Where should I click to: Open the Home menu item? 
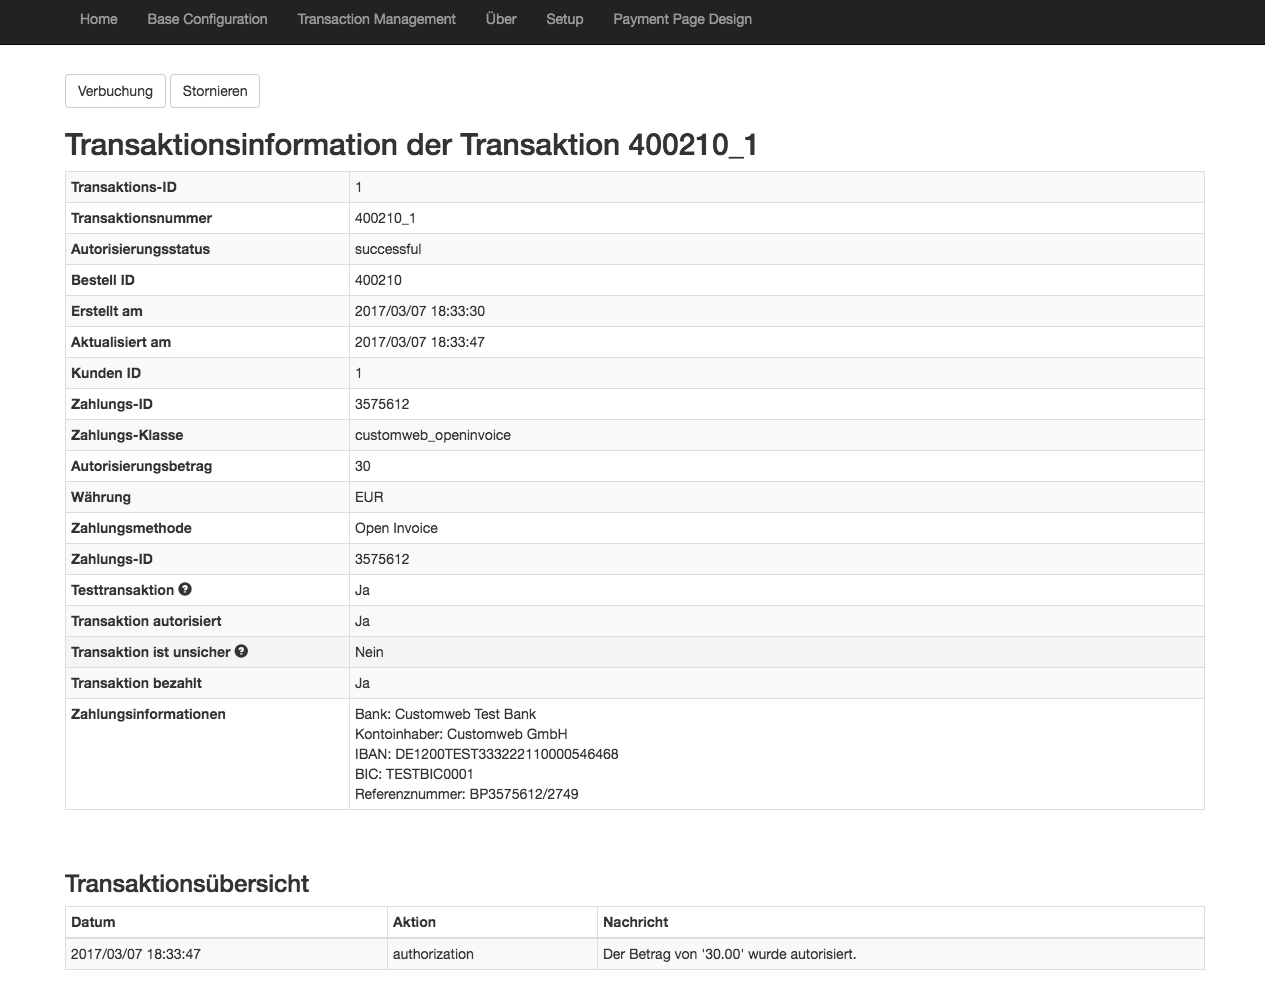coord(98,19)
